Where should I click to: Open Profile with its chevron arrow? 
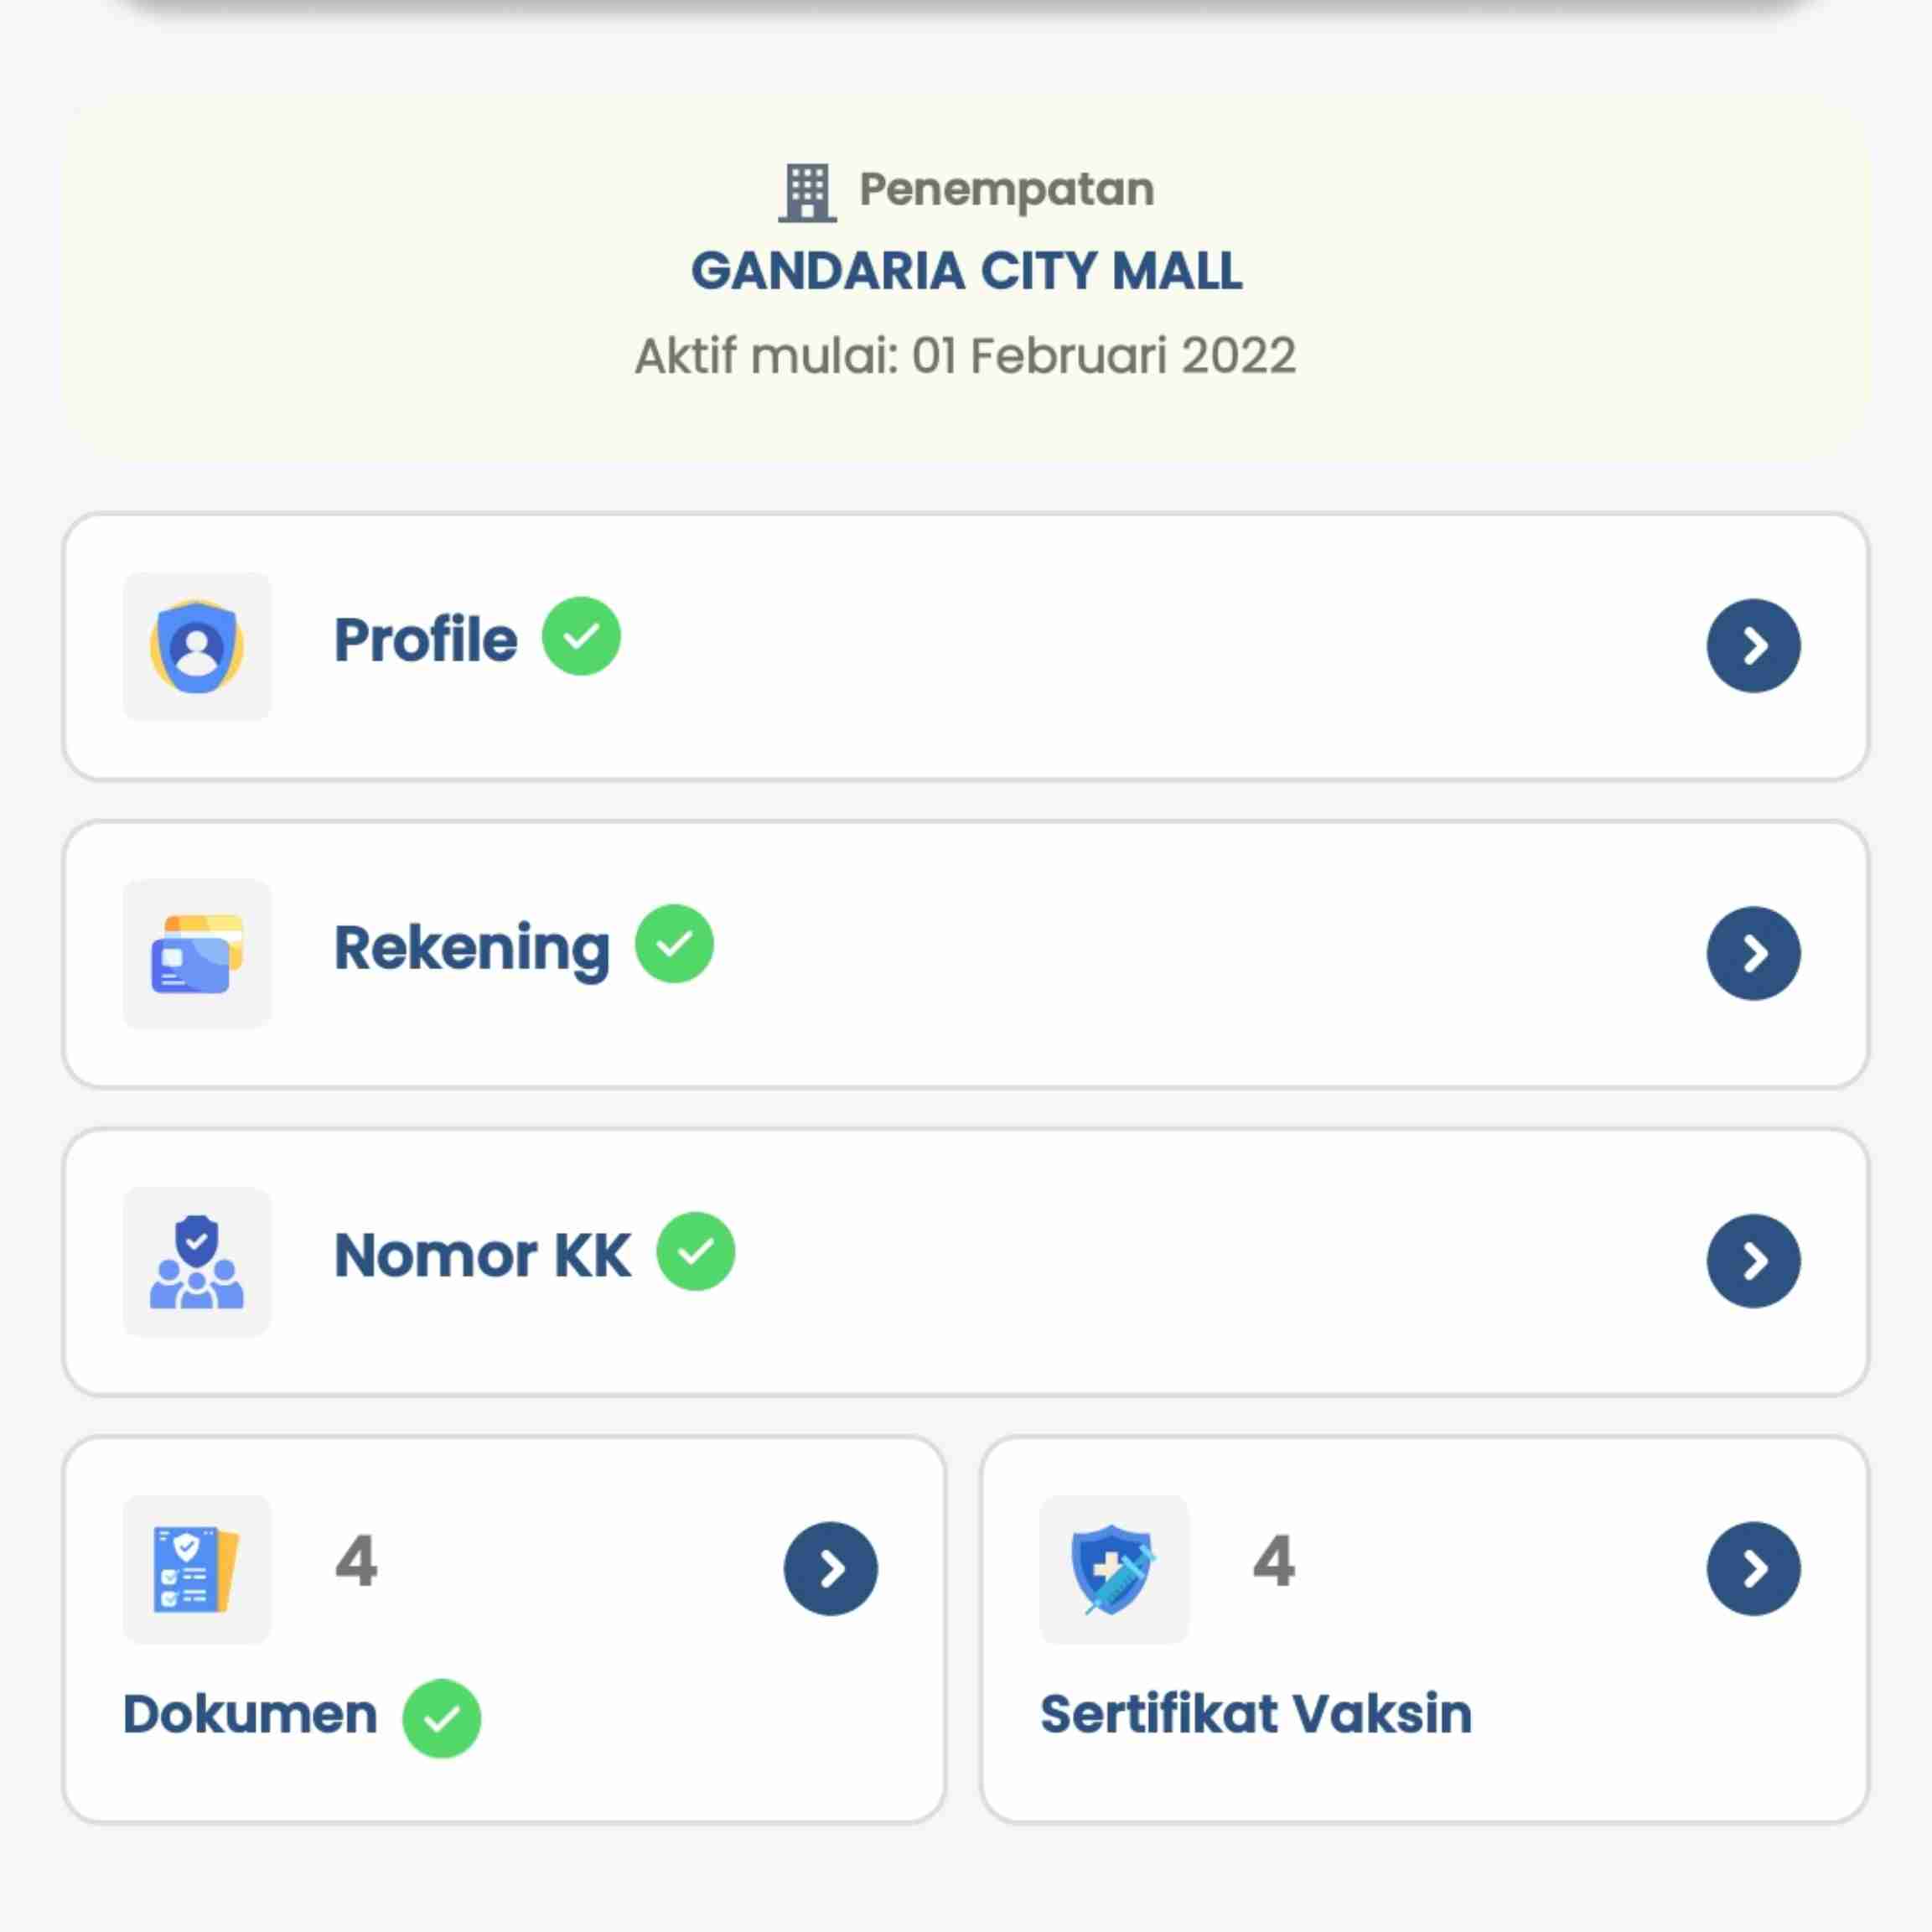point(1753,646)
